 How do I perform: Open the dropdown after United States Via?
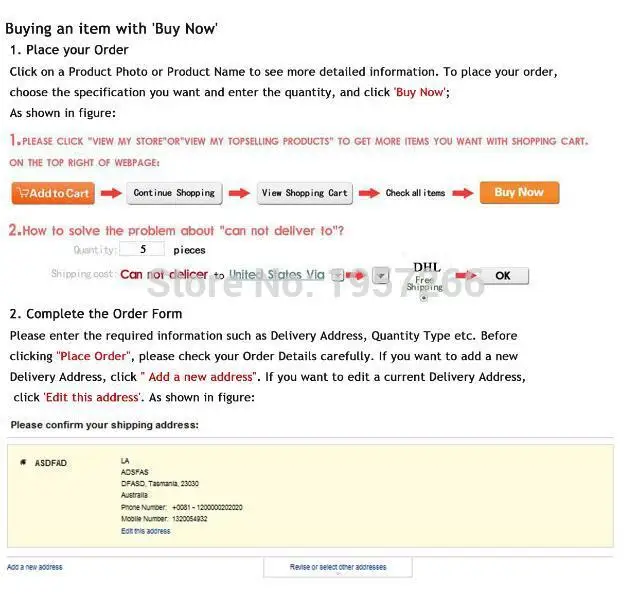pyautogui.click(x=337, y=275)
